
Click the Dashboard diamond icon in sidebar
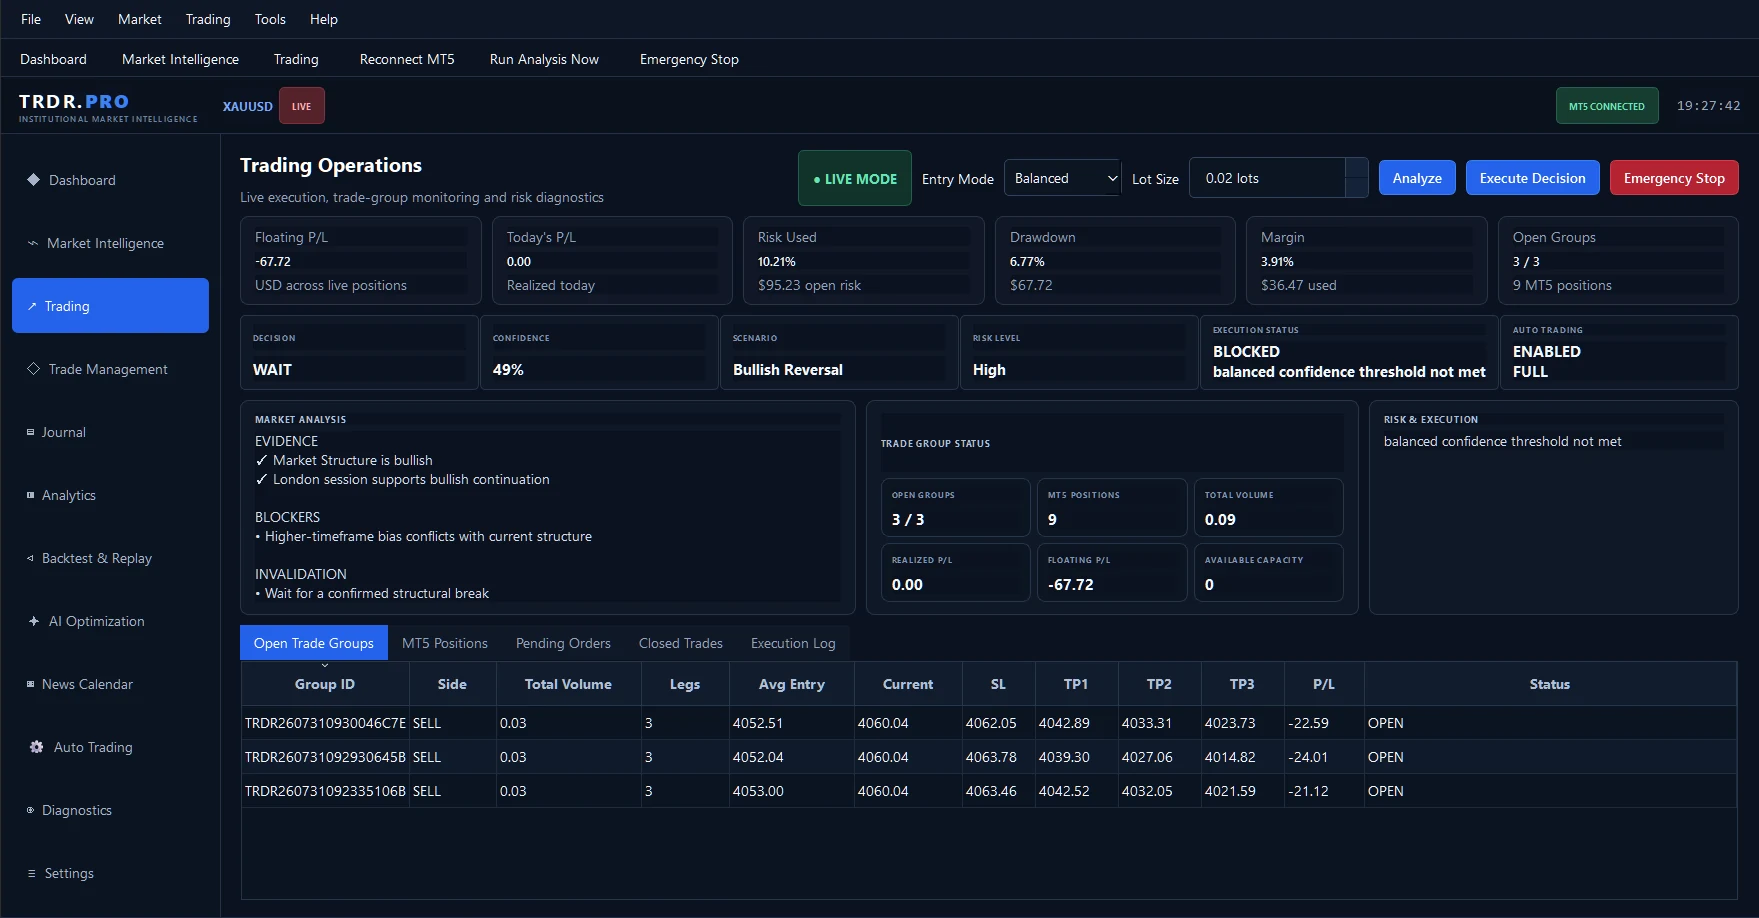tap(33, 180)
